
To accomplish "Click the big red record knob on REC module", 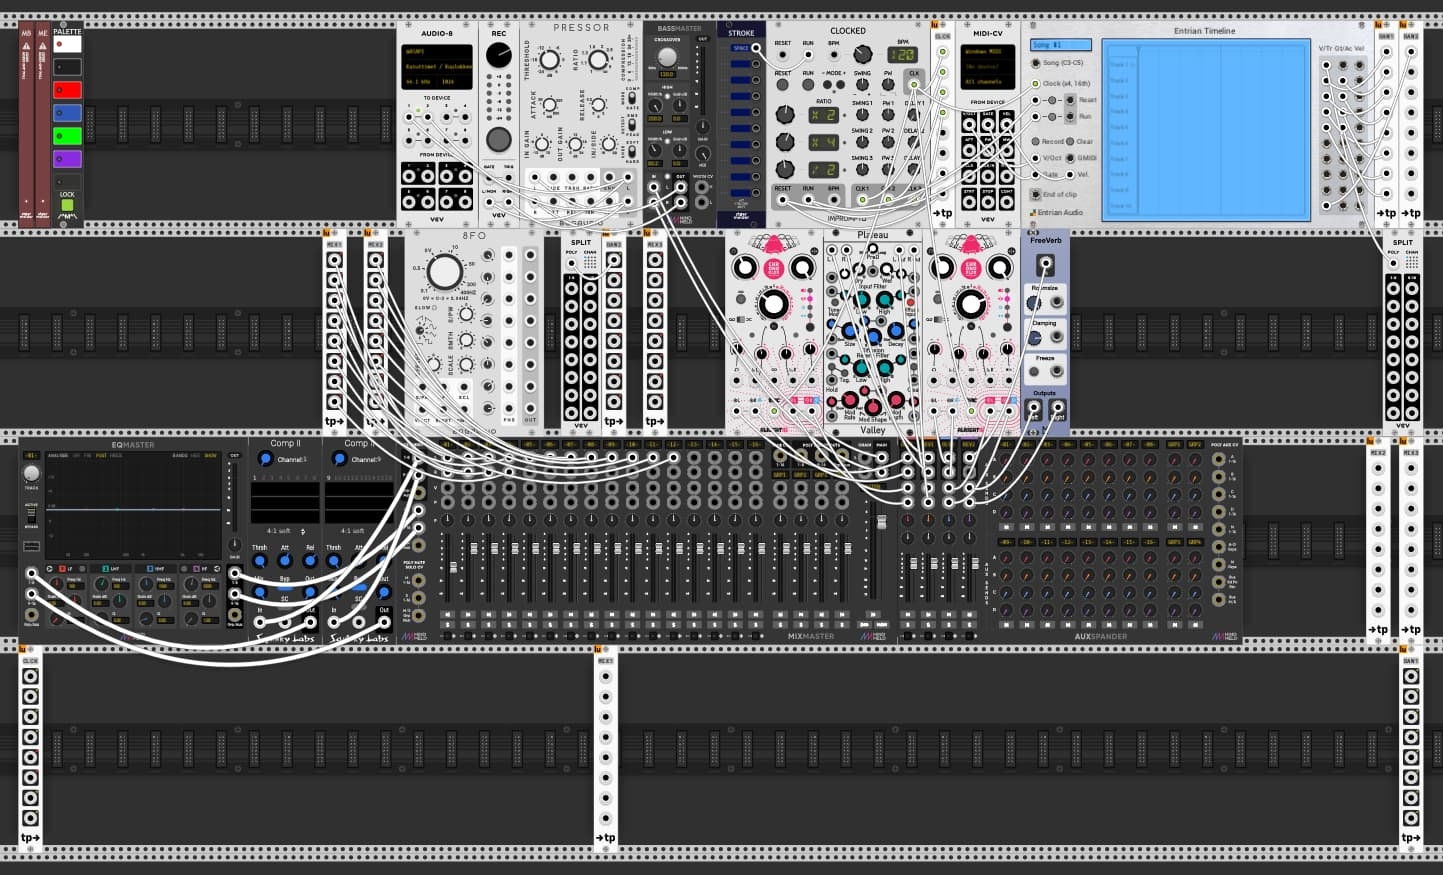I will [x=498, y=140].
